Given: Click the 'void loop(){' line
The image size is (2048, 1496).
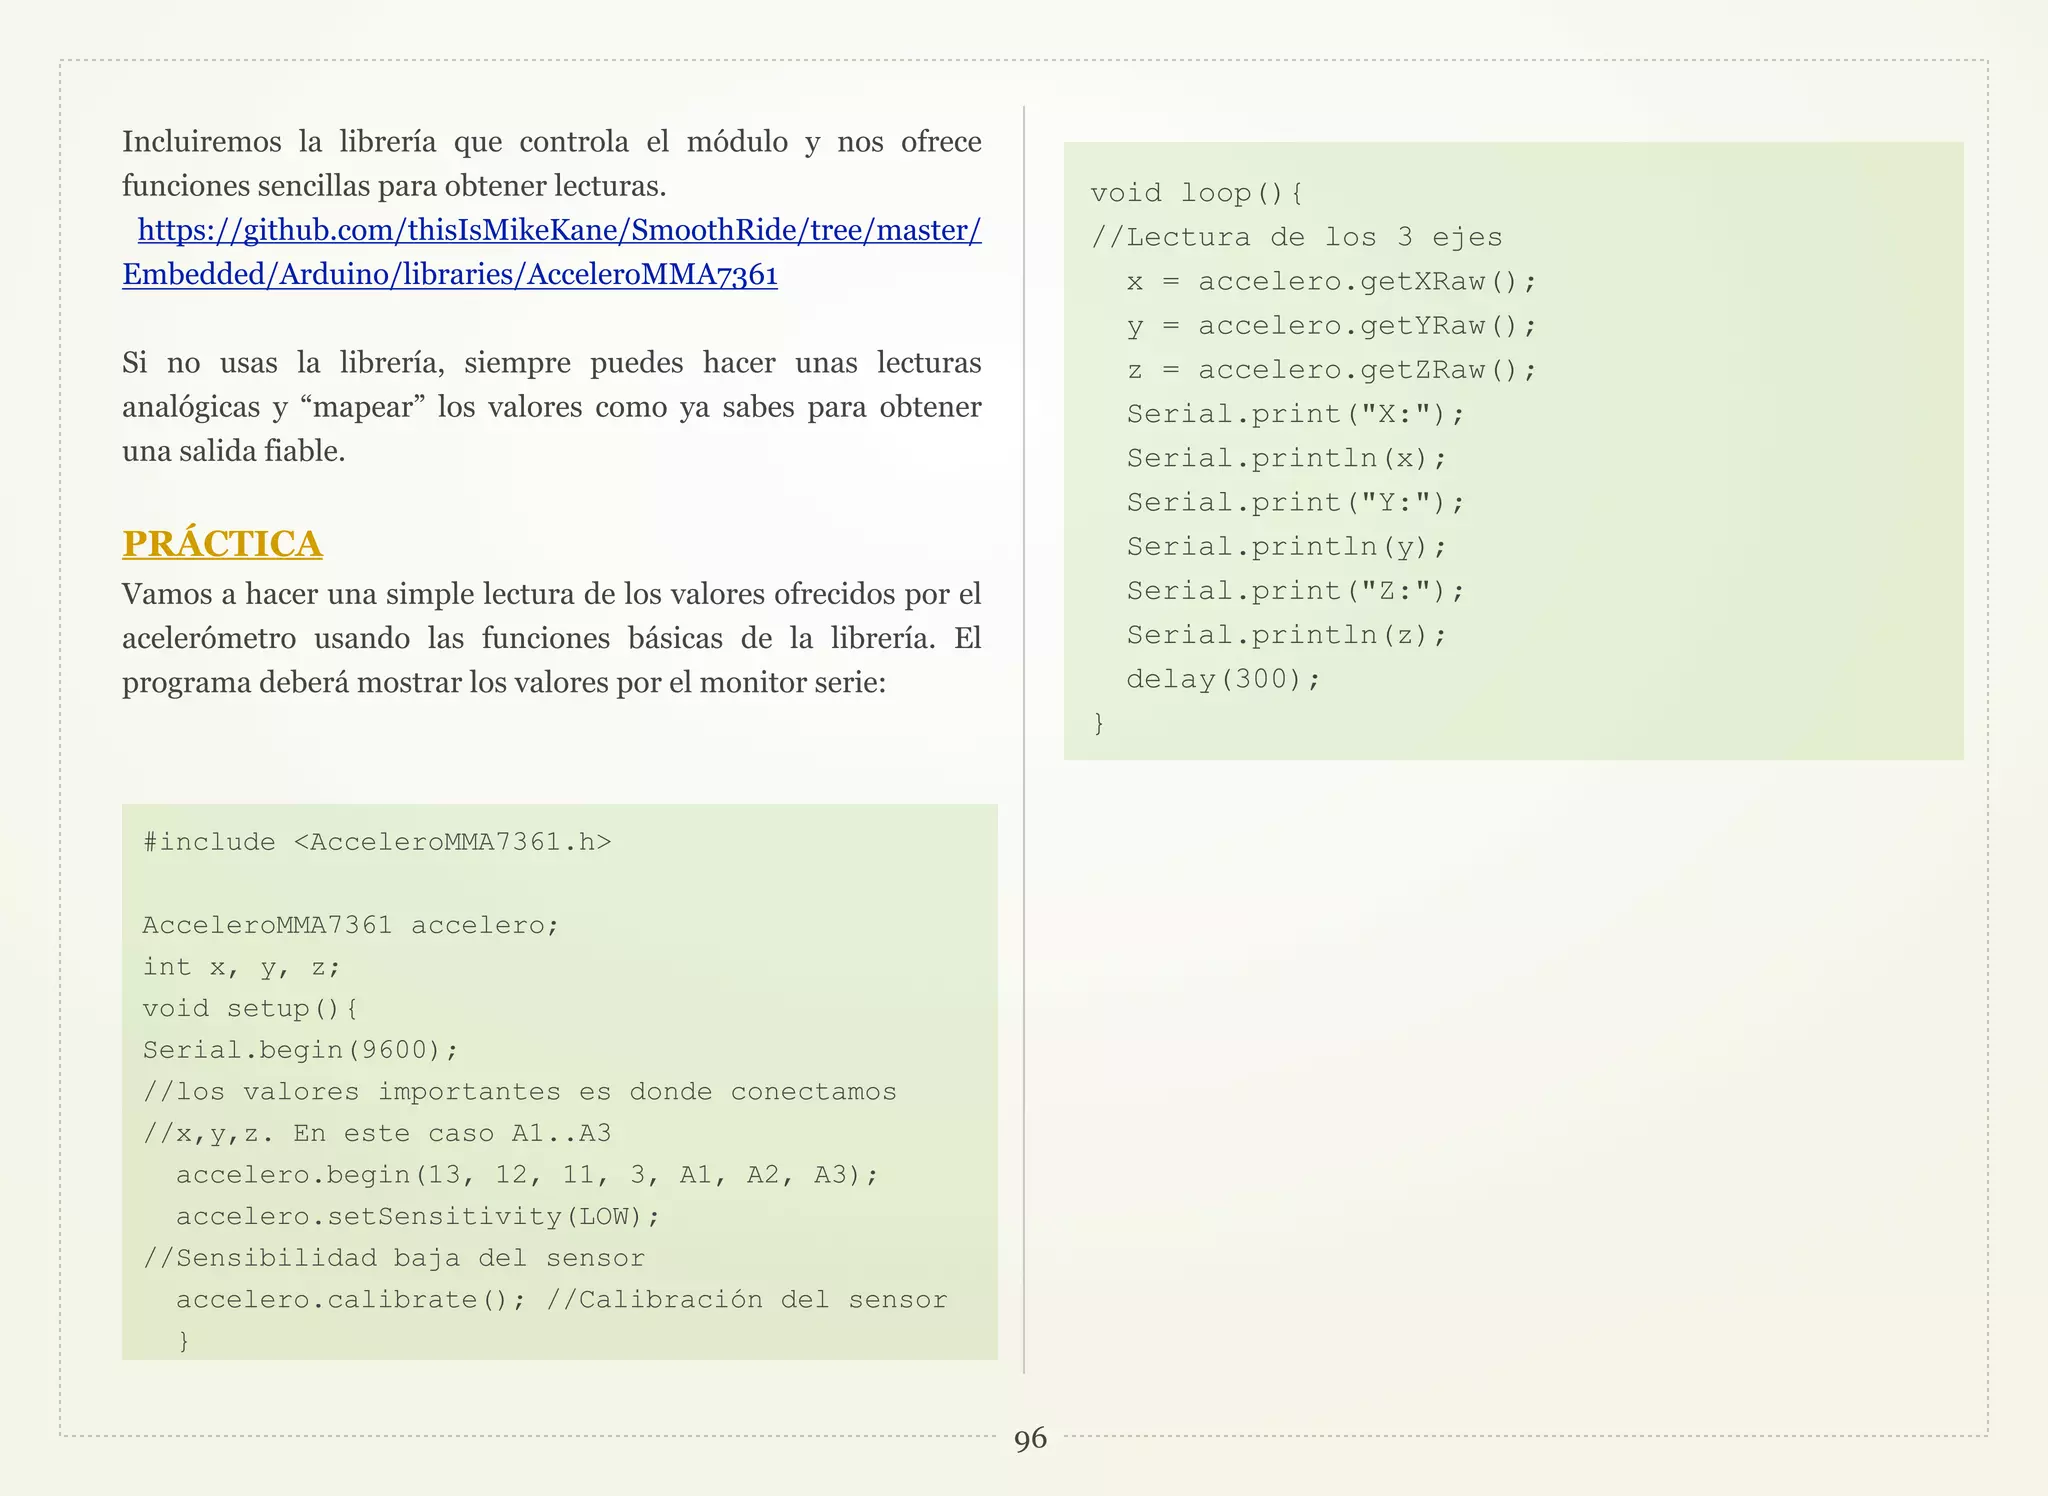Looking at the screenshot, I should point(1197,193).
